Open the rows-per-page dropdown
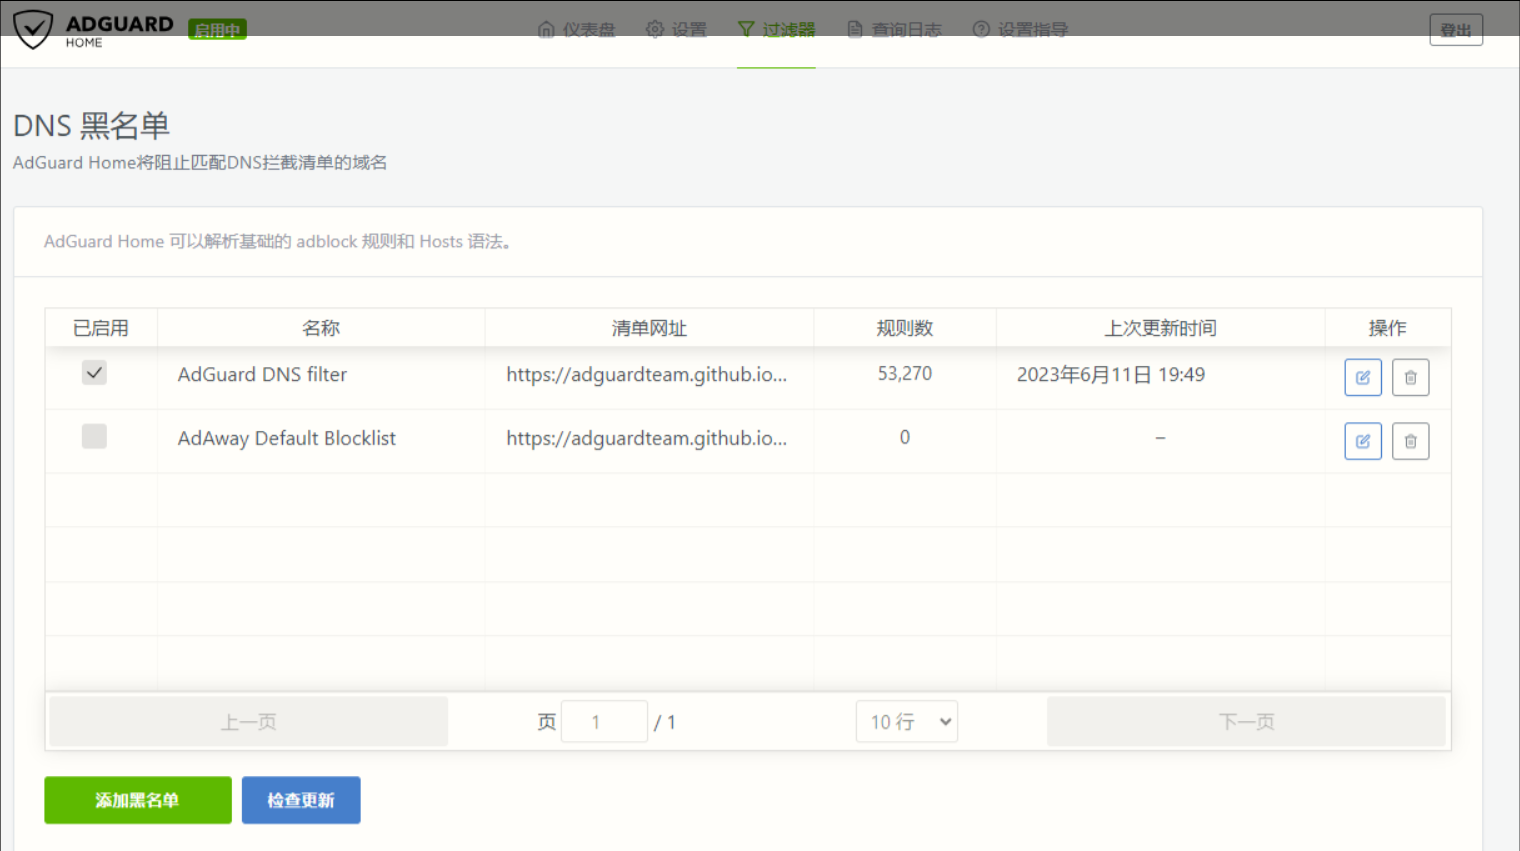The width and height of the screenshot is (1520, 851). [906, 722]
